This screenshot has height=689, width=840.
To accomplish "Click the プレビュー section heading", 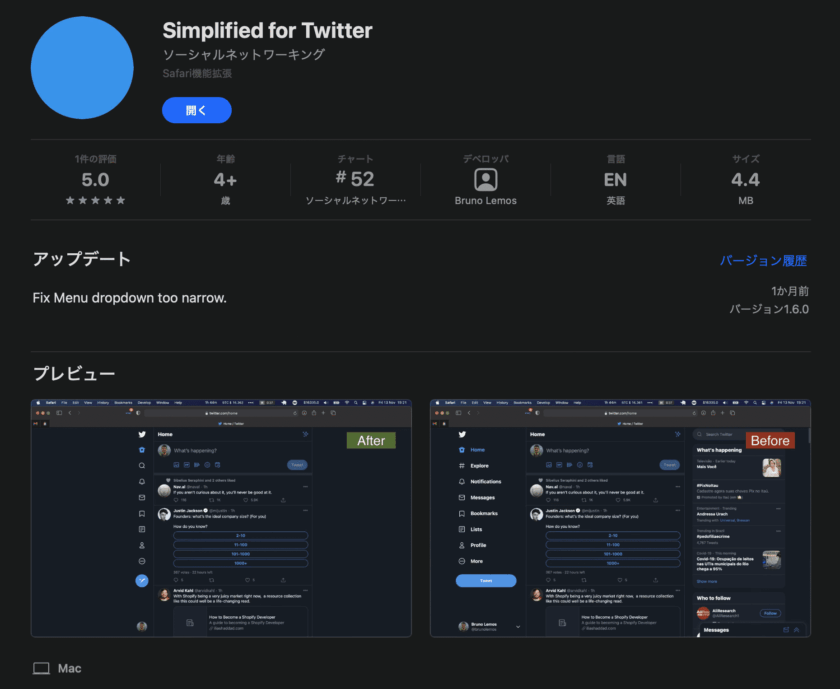I will (74, 373).
